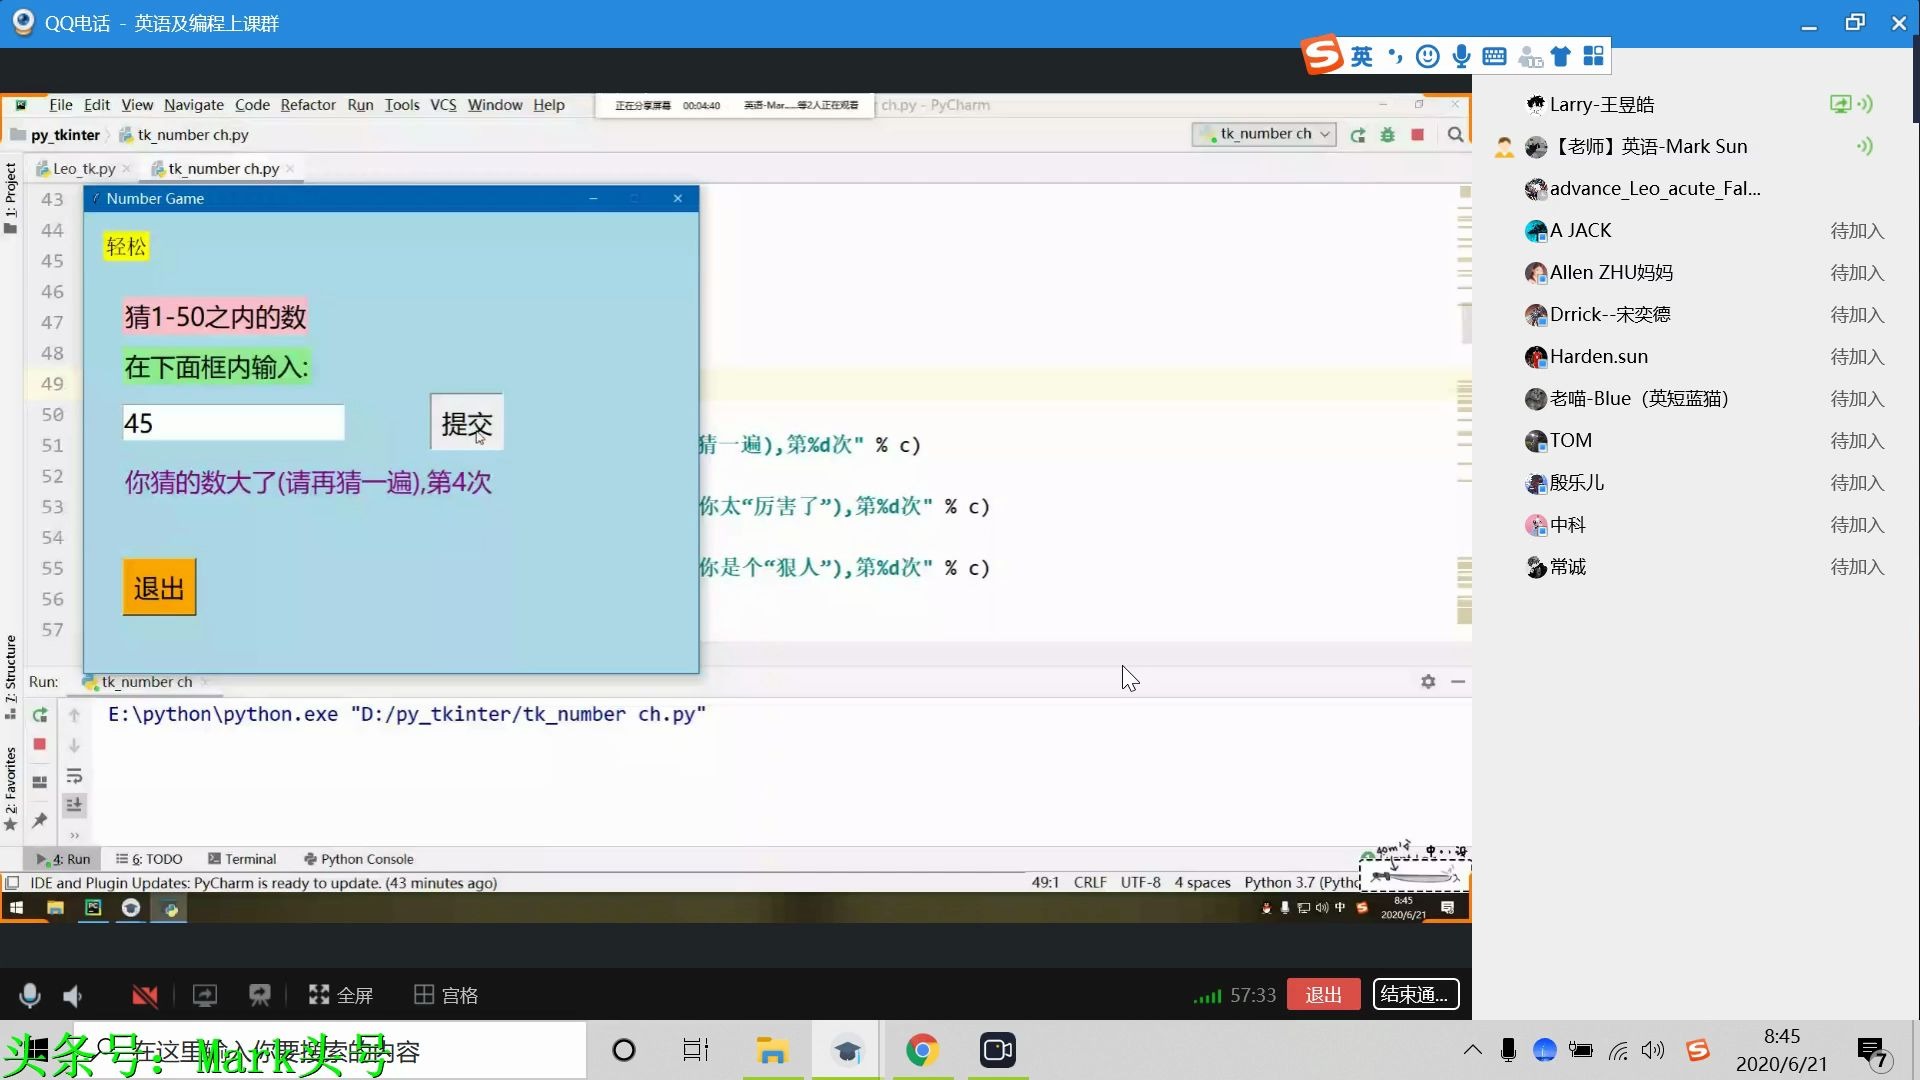Open Chrome from the Windows taskbar

pos(921,1051)
